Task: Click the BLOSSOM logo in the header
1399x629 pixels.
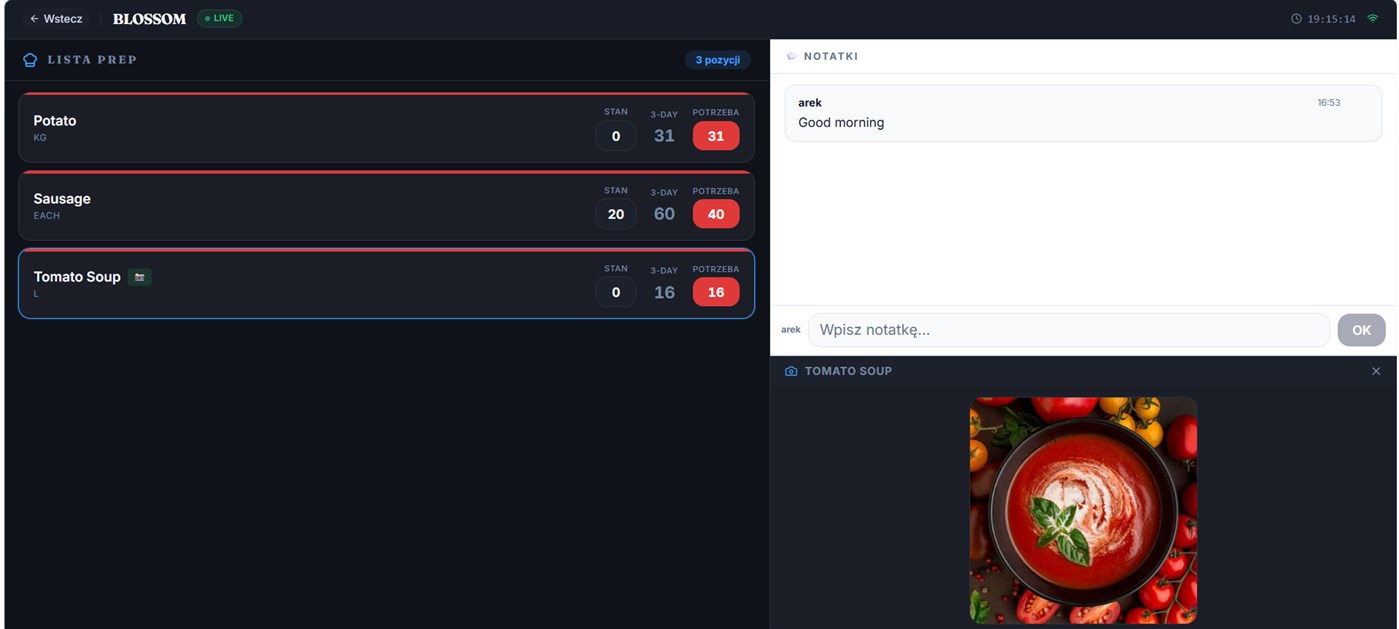Action: (x=149, y=19)
